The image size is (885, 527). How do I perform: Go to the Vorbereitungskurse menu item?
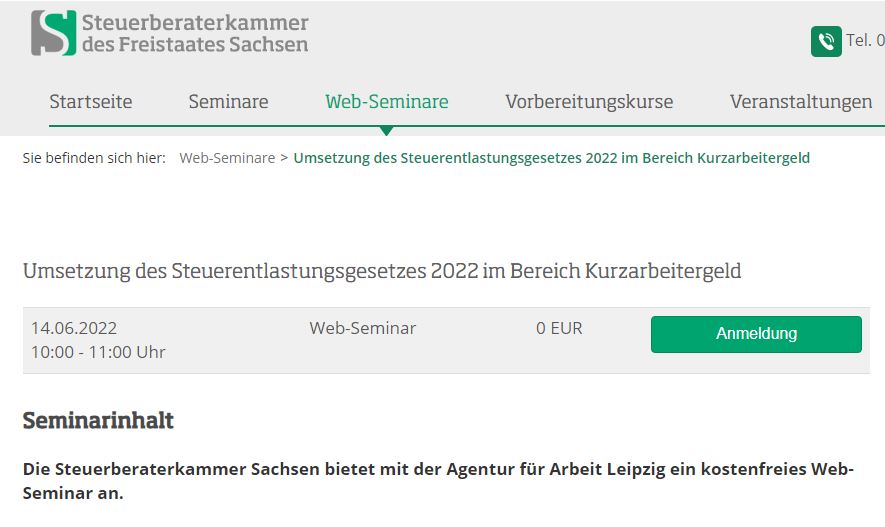[589, 102]
